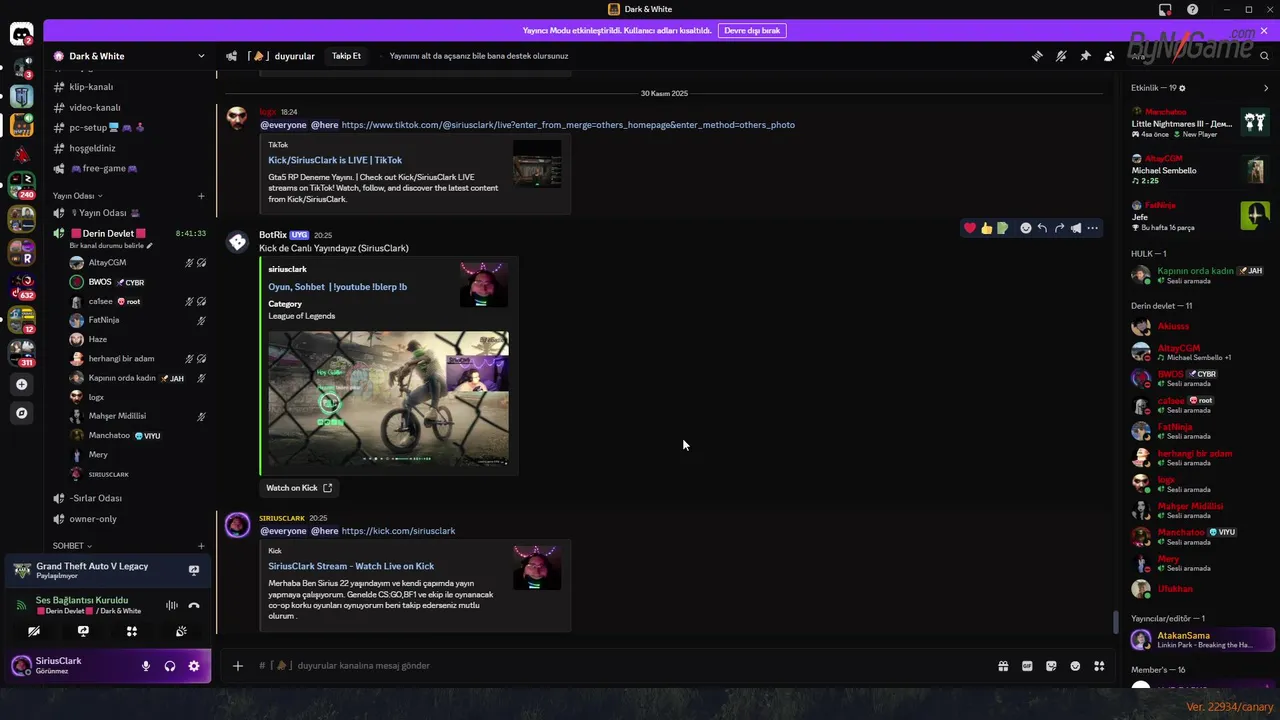The image size is (1280, 720).
Task: Open the hoşgeldiniz channel
Action: (x=129, y=148)
